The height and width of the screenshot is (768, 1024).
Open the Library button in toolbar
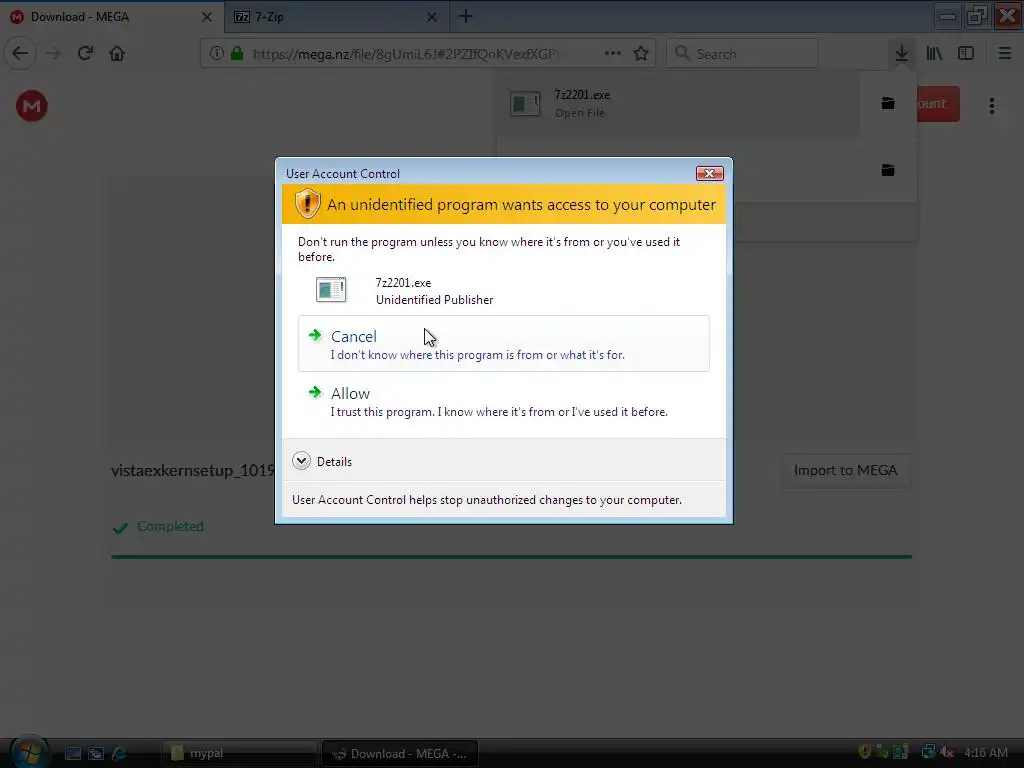pyautogui.click(x=934, y=54)
